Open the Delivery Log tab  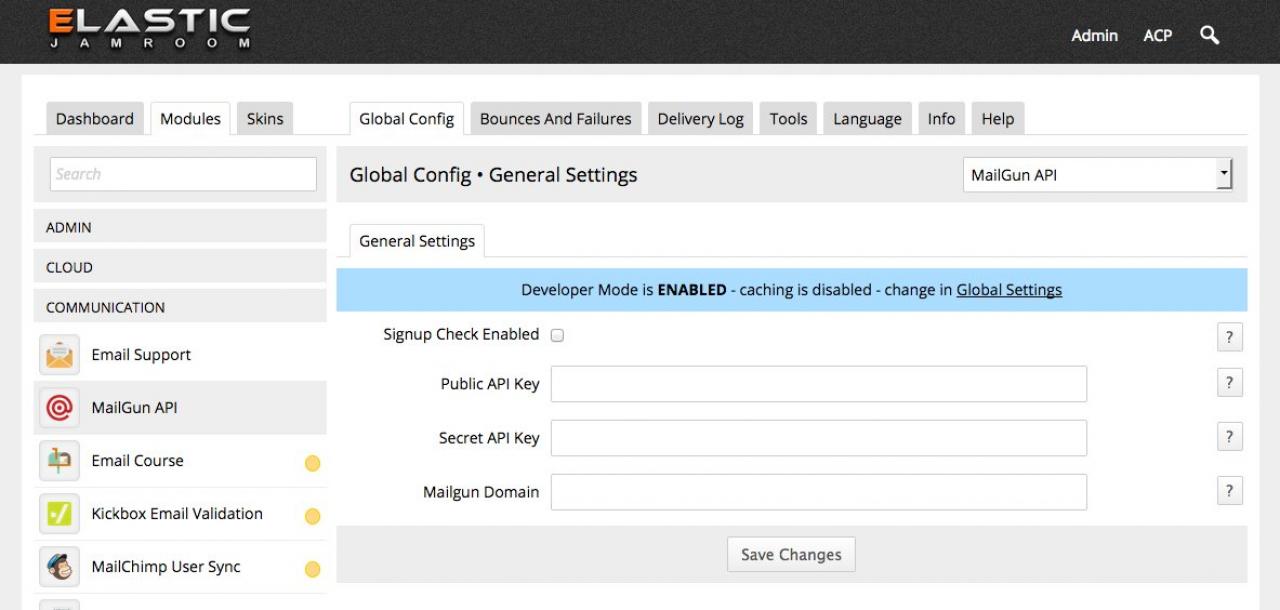click(700, 119)
